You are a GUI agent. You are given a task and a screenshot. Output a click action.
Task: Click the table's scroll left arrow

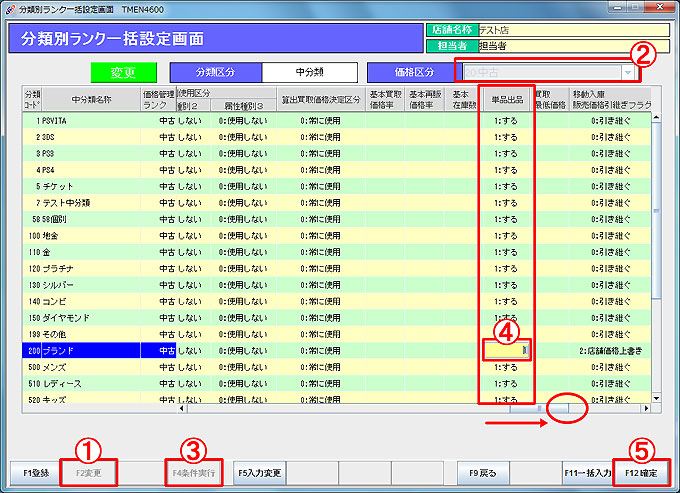tap(181, 408)
